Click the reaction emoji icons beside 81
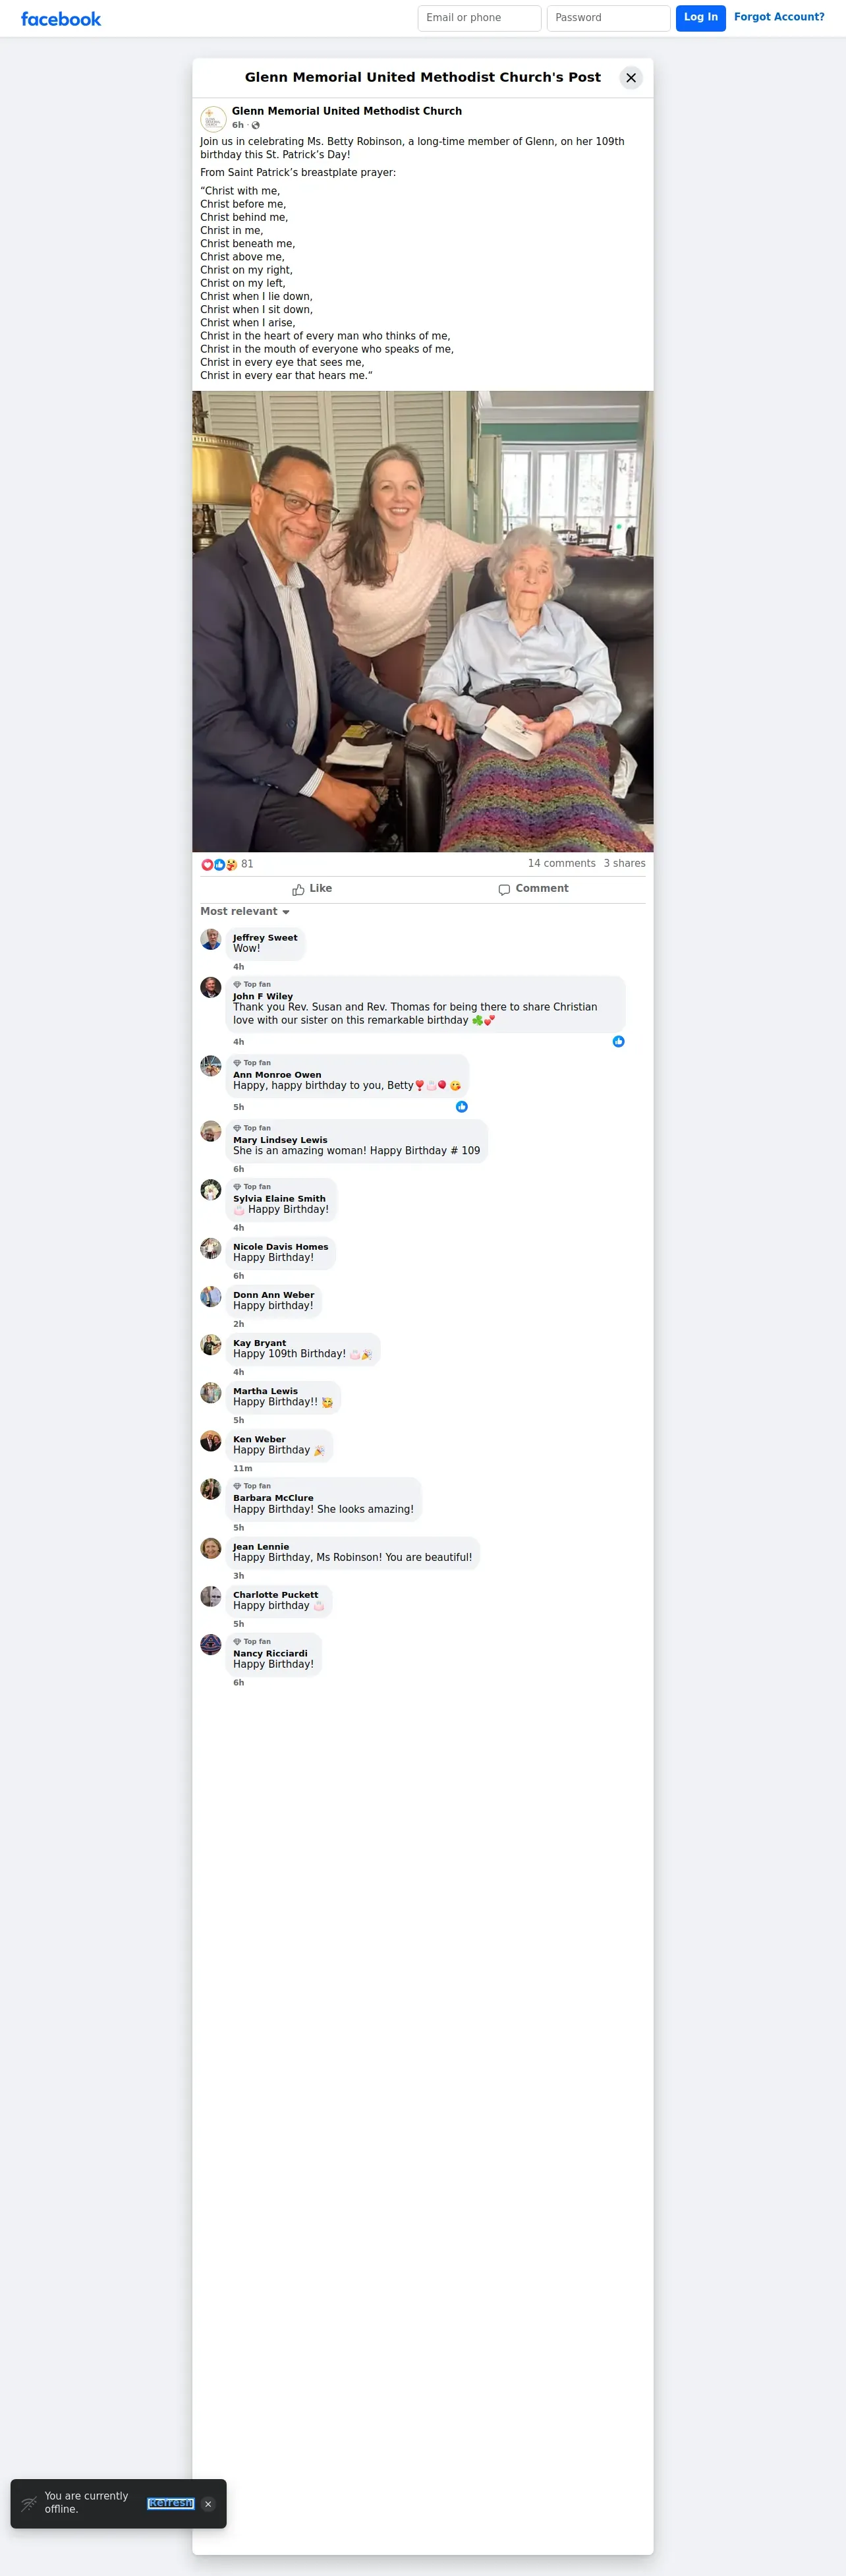 (219, 864)
